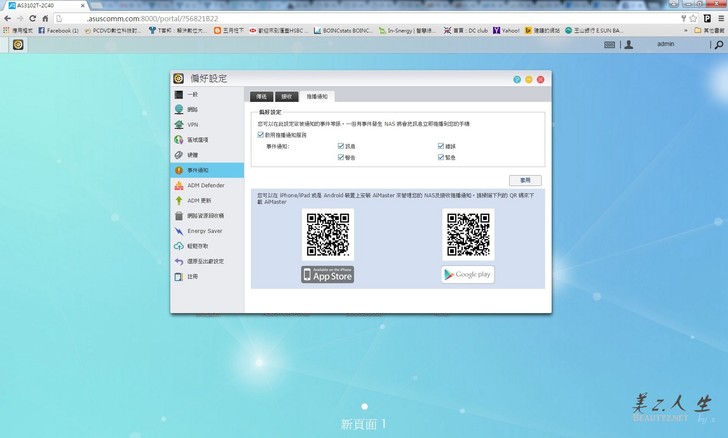Open Factory Default restore arrow item
The image size is (728, 438).
click(207, 261)
